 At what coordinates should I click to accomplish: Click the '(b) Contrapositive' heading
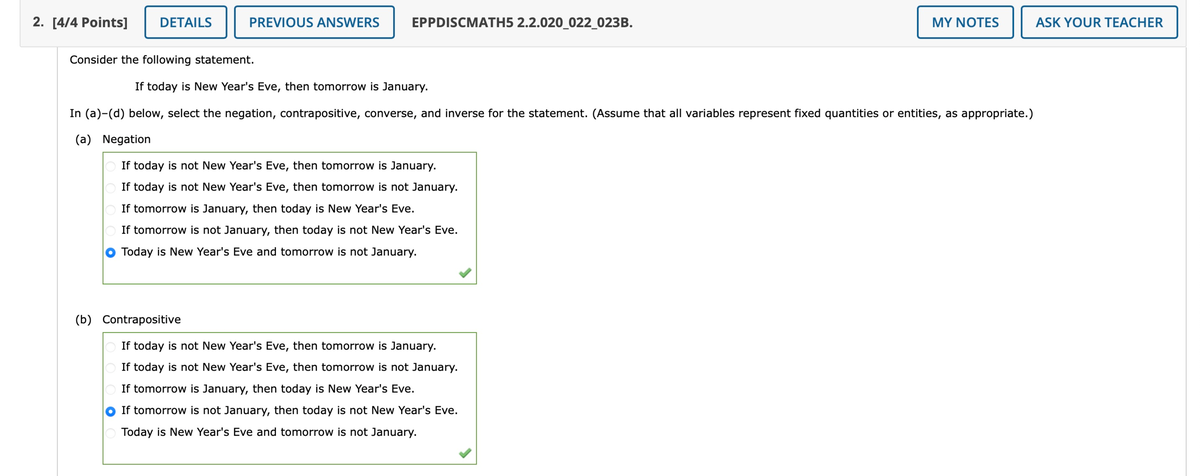(x=128, y=319)
